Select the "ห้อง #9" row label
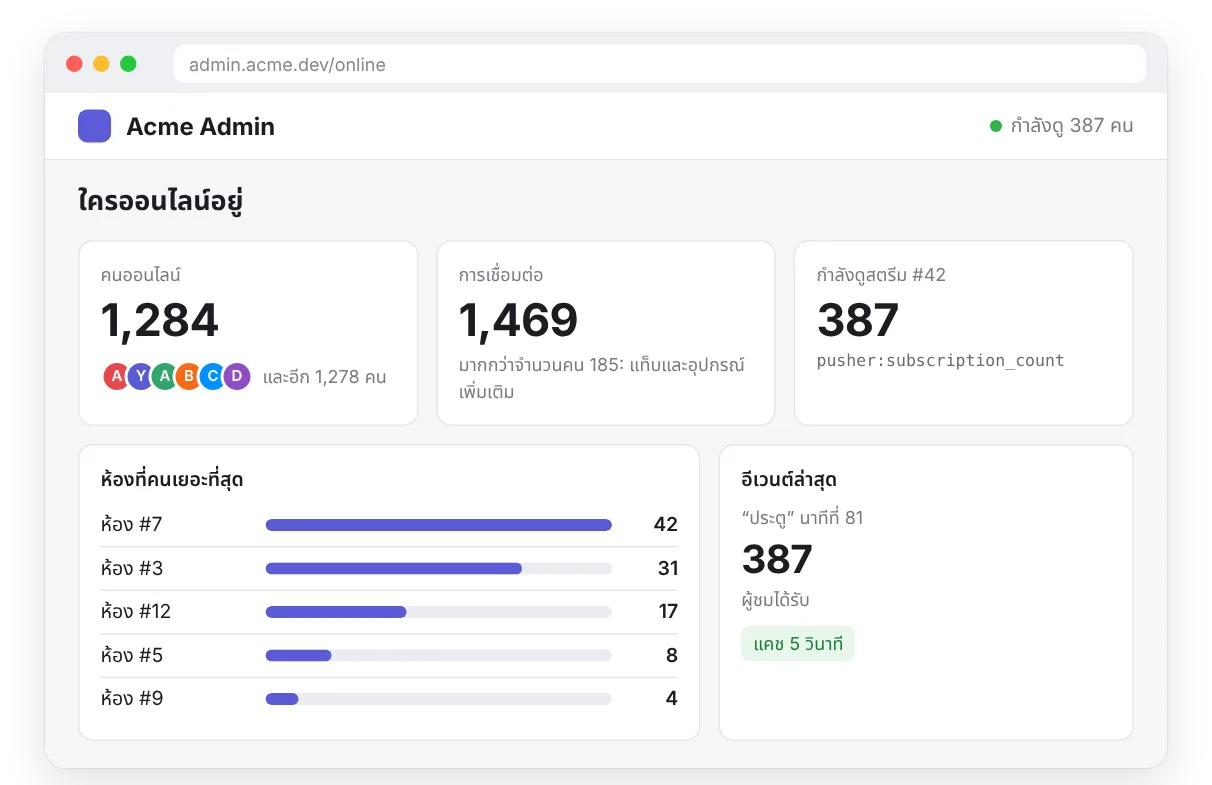Screen dimensions: 1212x785 (132, 699)
